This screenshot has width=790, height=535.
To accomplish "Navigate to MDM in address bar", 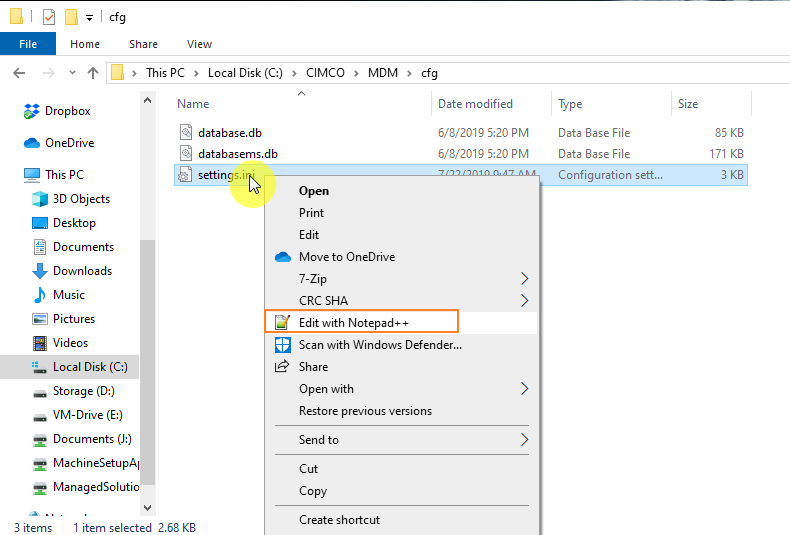I will (383, 73).
